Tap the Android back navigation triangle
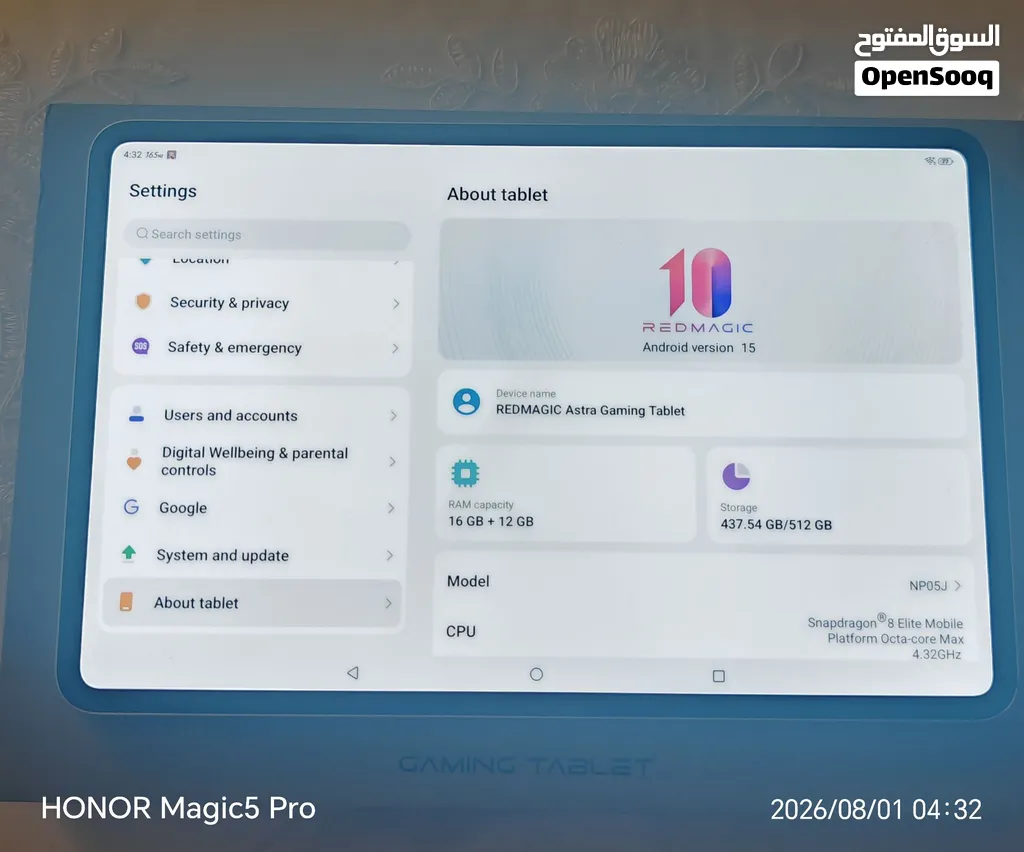Viewport: 1024px width, 852px height. coord(353,672)
